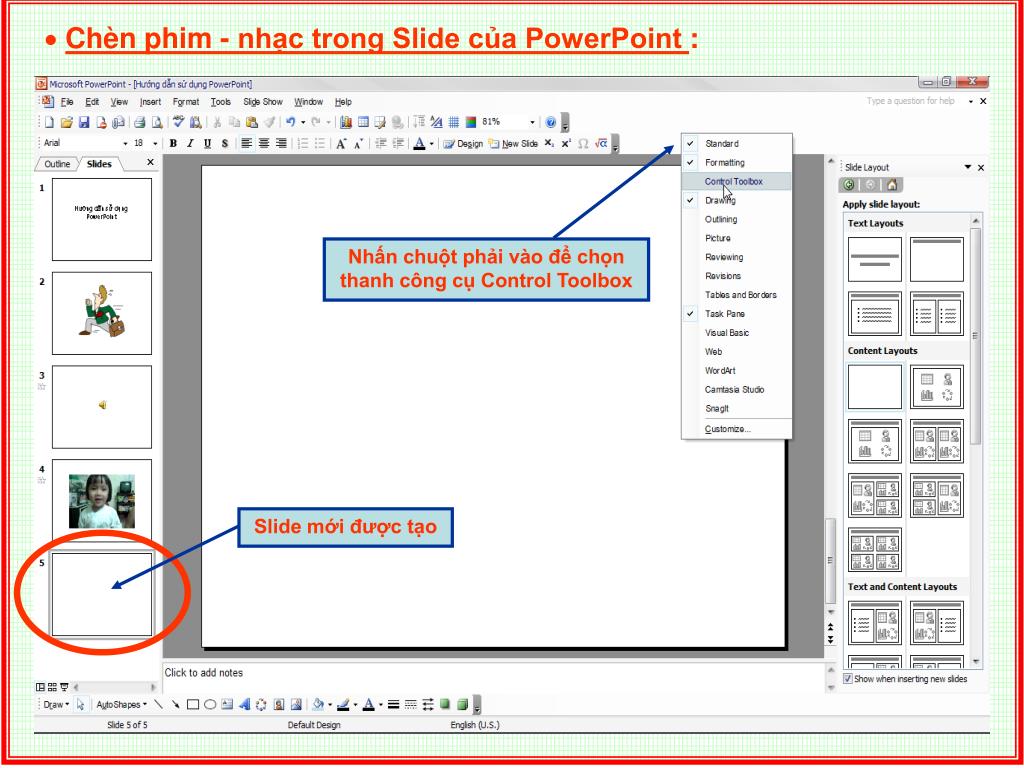Choose Customize... in the context menu

click(x=737, y=429)
